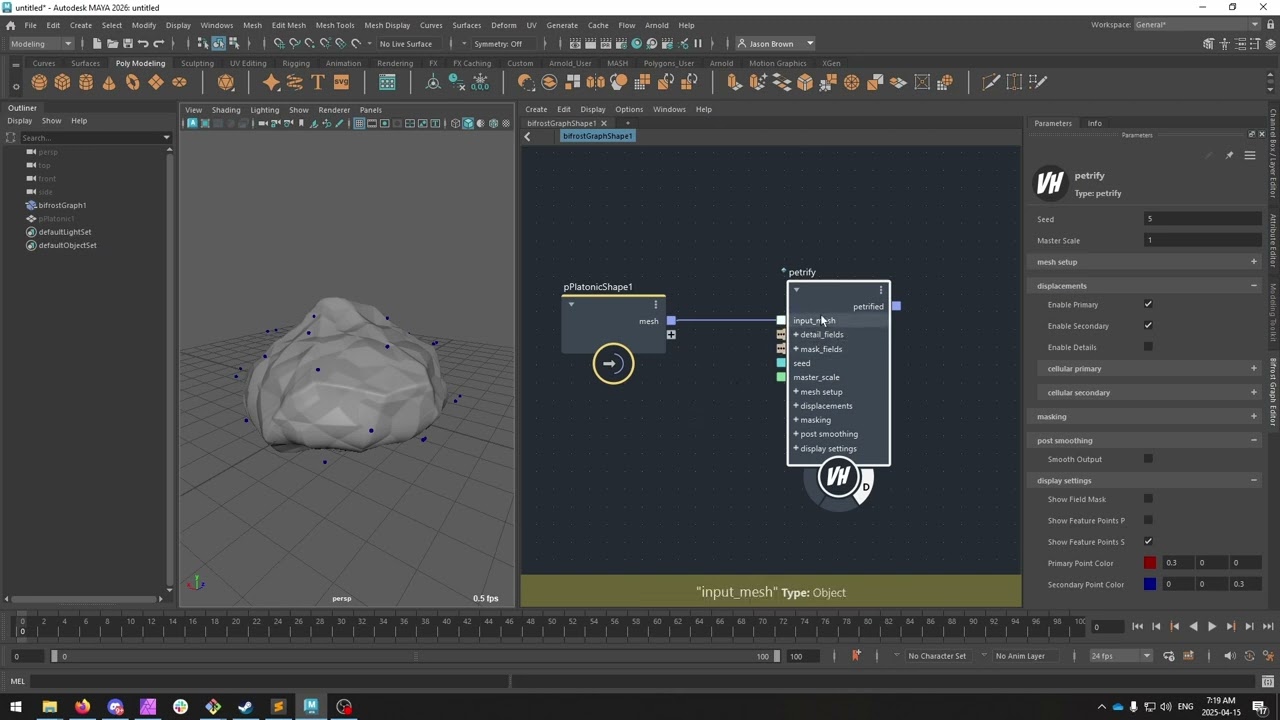The width and height of the screenshot is (1280, 720).
Task: Click the pPlatonicShape1 node output arrow icon
Action: tap(613, 363)
